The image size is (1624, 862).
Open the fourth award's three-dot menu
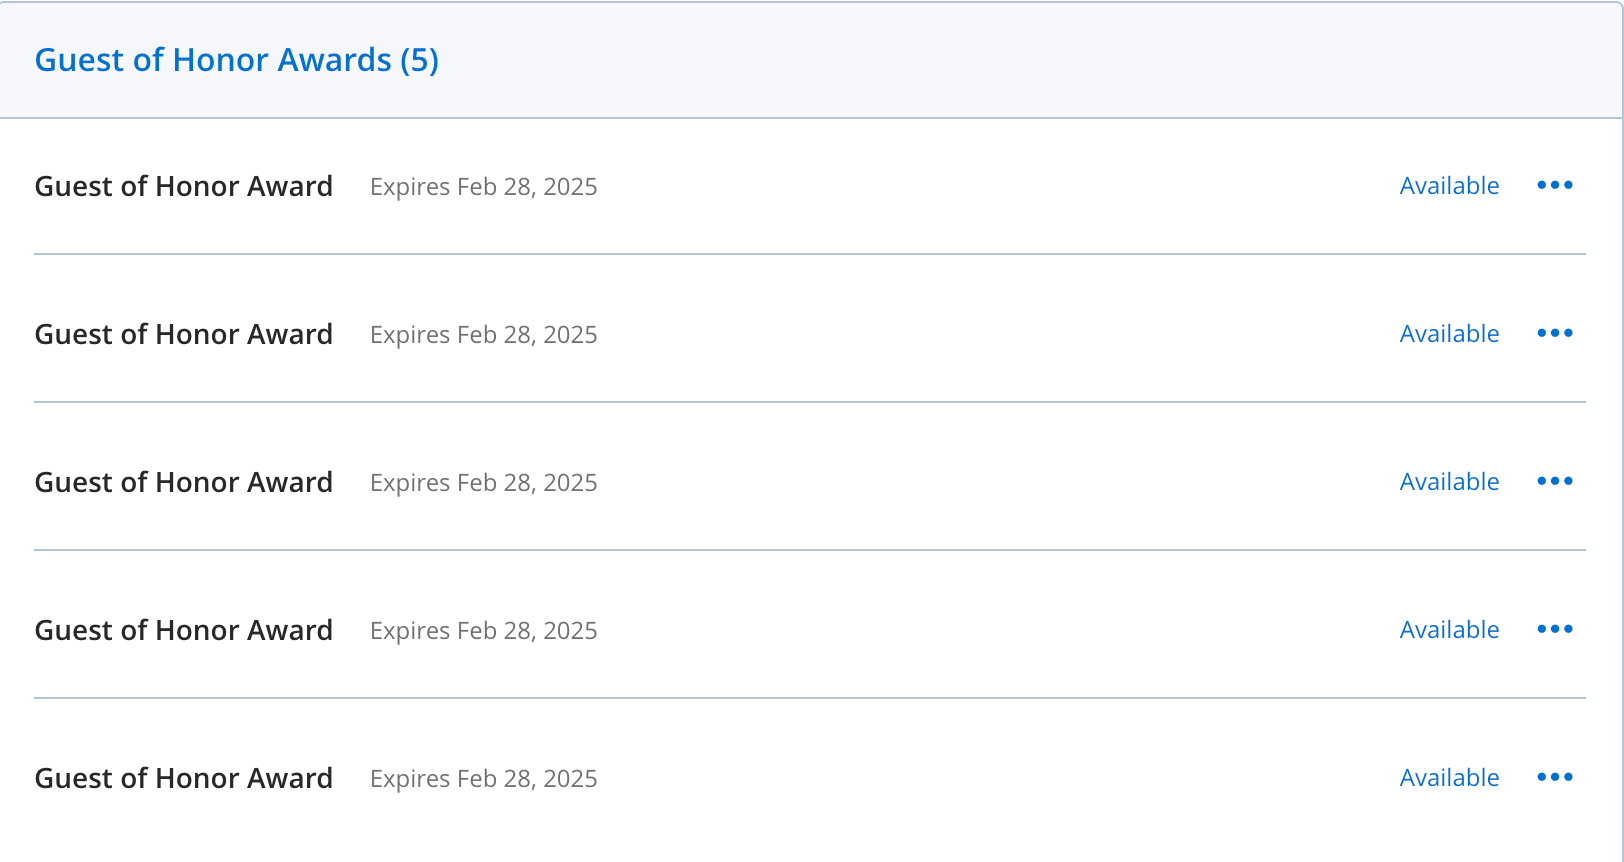point(1555,629)
